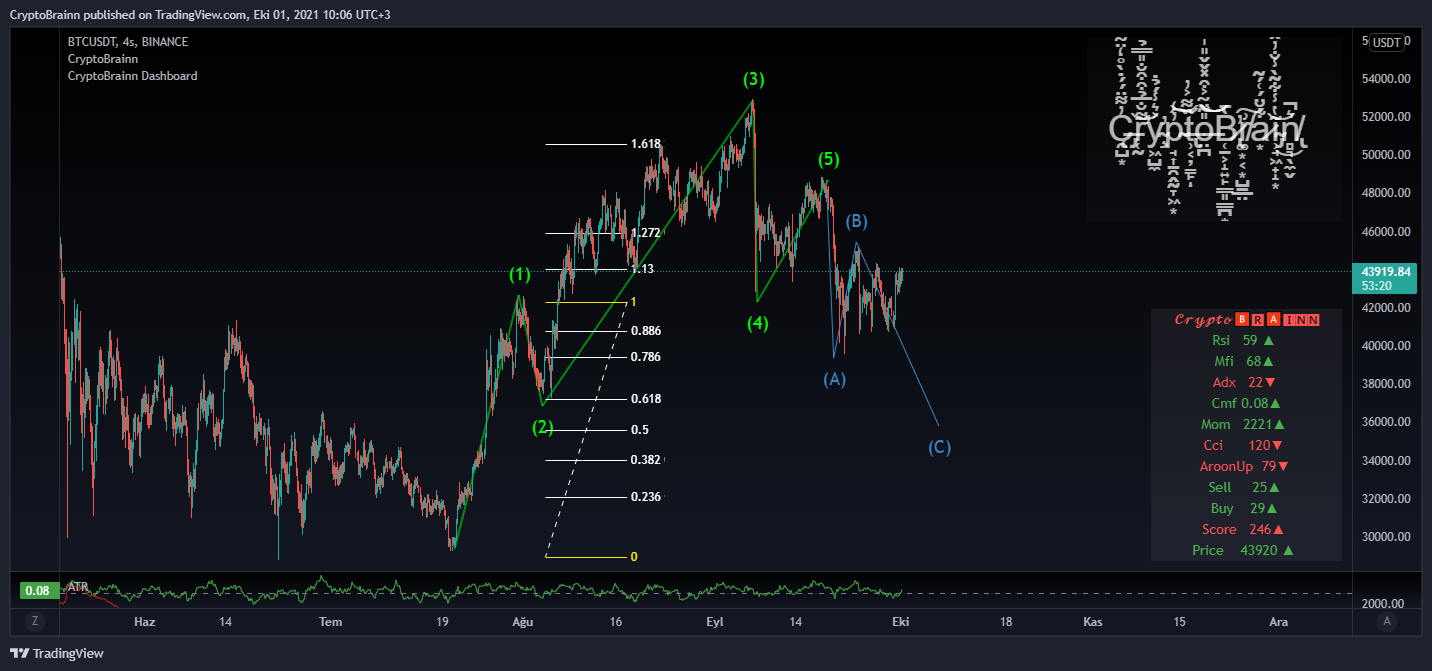Viewport: 1432px width, 671px height.
Task: Click the TradingView logo at the bottom
Action: pos(56,653)
